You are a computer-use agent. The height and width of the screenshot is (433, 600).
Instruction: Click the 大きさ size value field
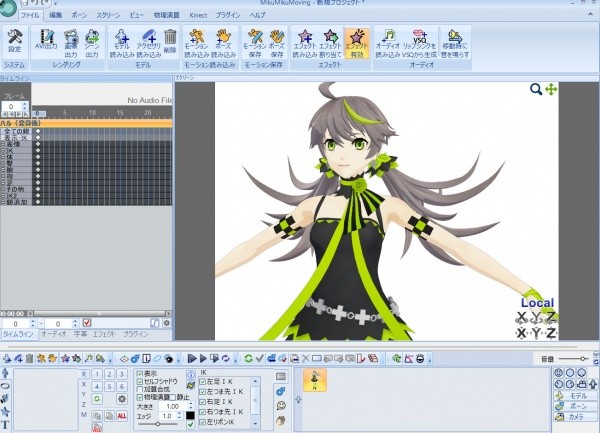(x=173, y=406)
